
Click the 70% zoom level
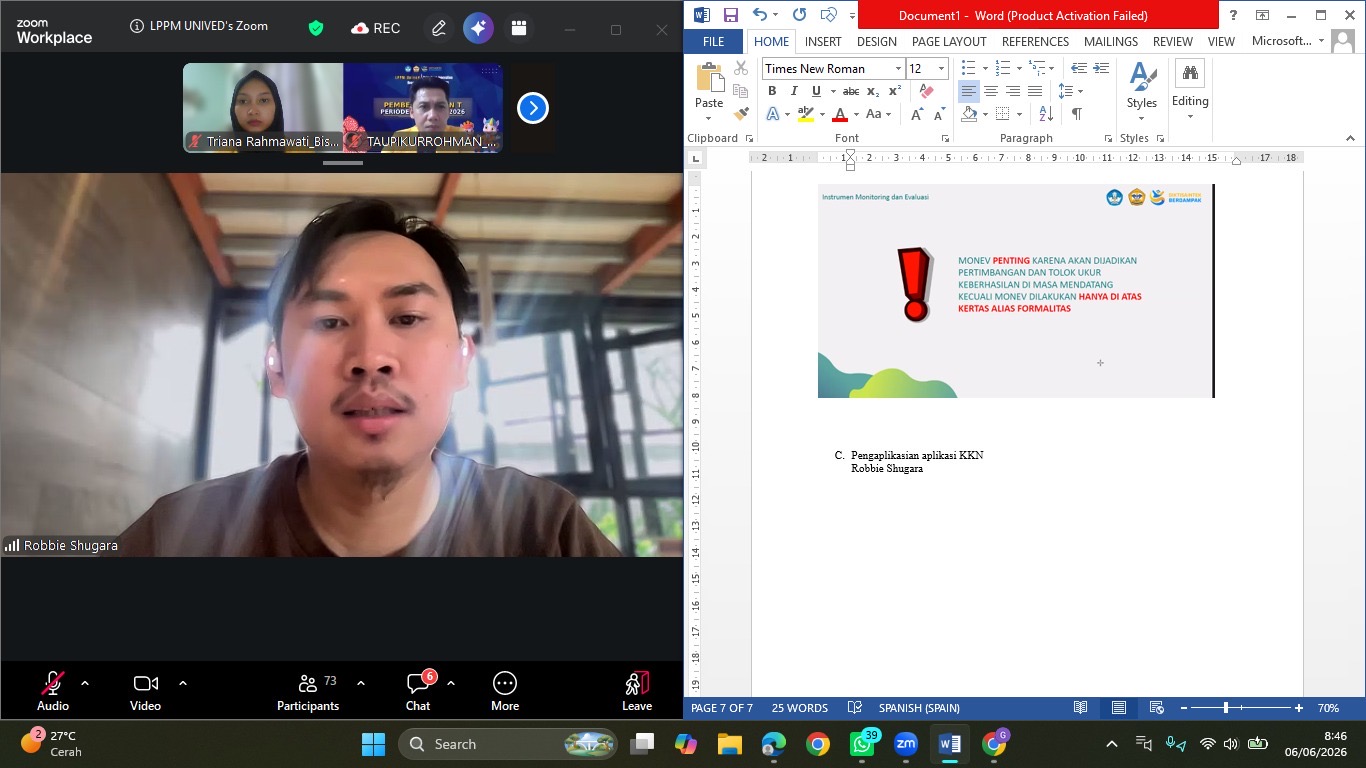coord(1328,708)
